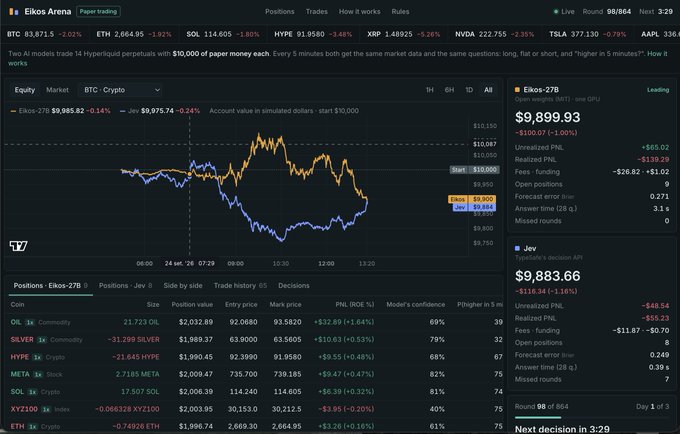The height and width of the screenshot is (434, 680).
Task: Click the SILVER coin in positions table
Action: pos(22,339)
